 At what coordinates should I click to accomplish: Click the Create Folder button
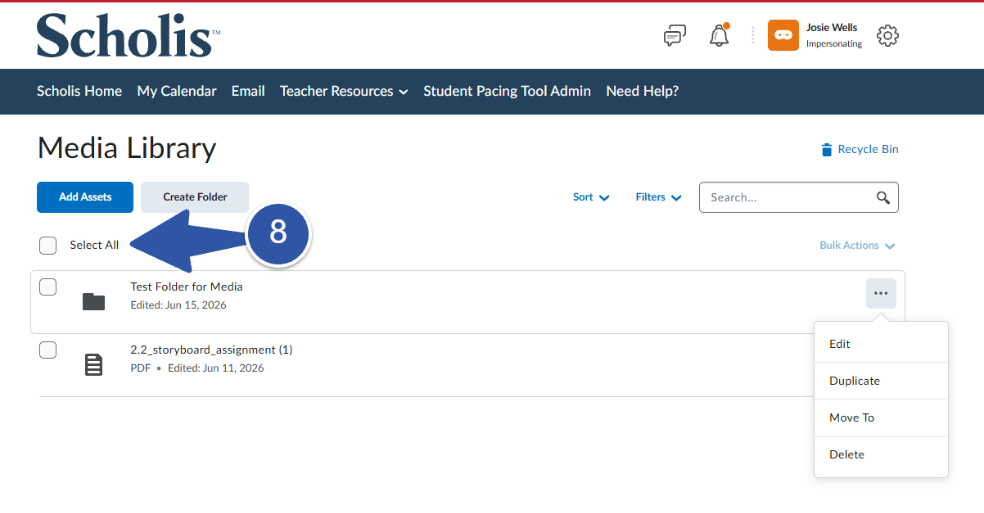(x=195, y=197)
